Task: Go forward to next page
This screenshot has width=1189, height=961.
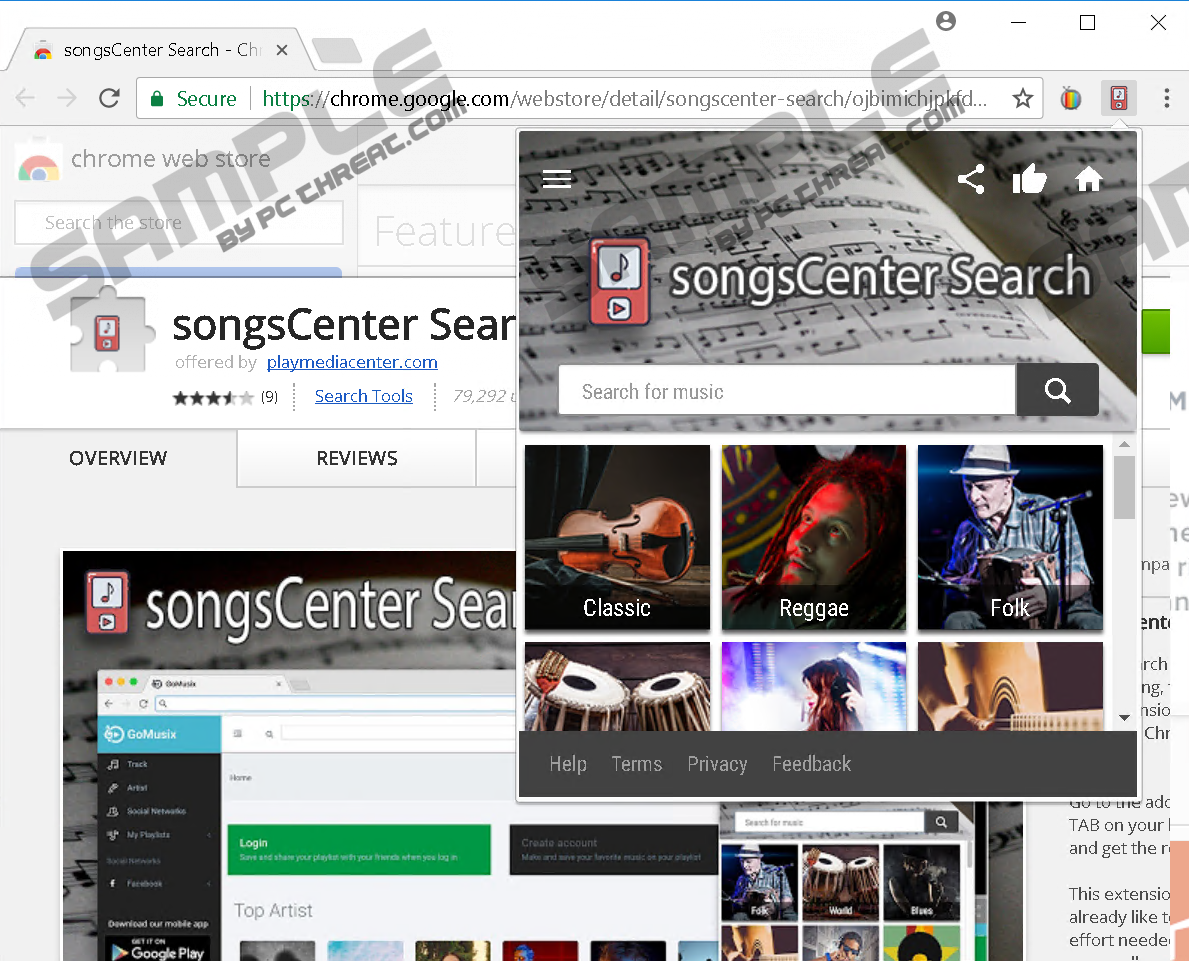Action: point(67,98)
